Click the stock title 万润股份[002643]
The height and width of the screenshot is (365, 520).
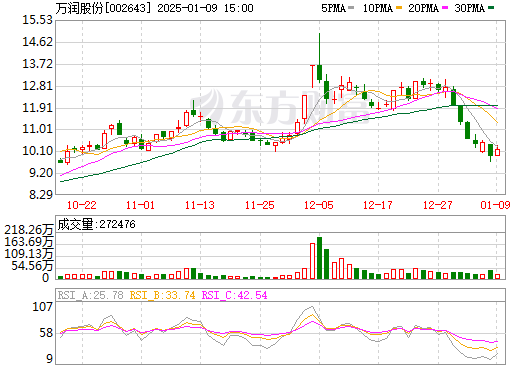tap(103, 8)
